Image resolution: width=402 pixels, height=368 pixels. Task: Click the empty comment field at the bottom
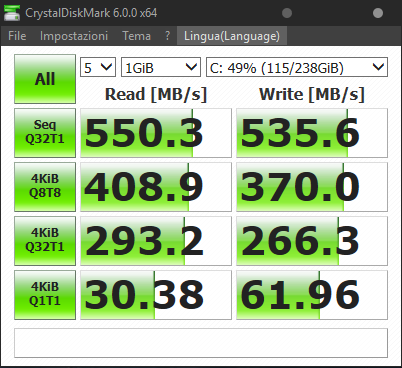[x=201, y=343]
